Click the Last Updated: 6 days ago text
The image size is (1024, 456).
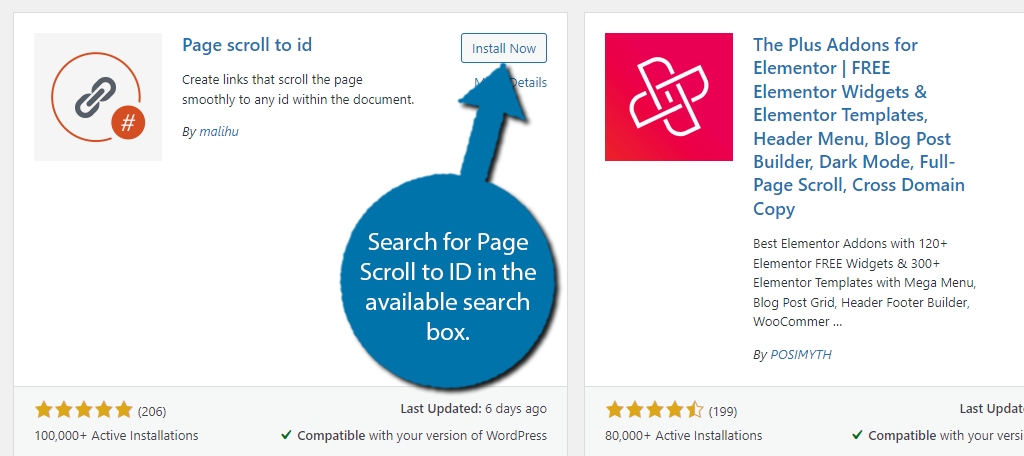[473, 409]
